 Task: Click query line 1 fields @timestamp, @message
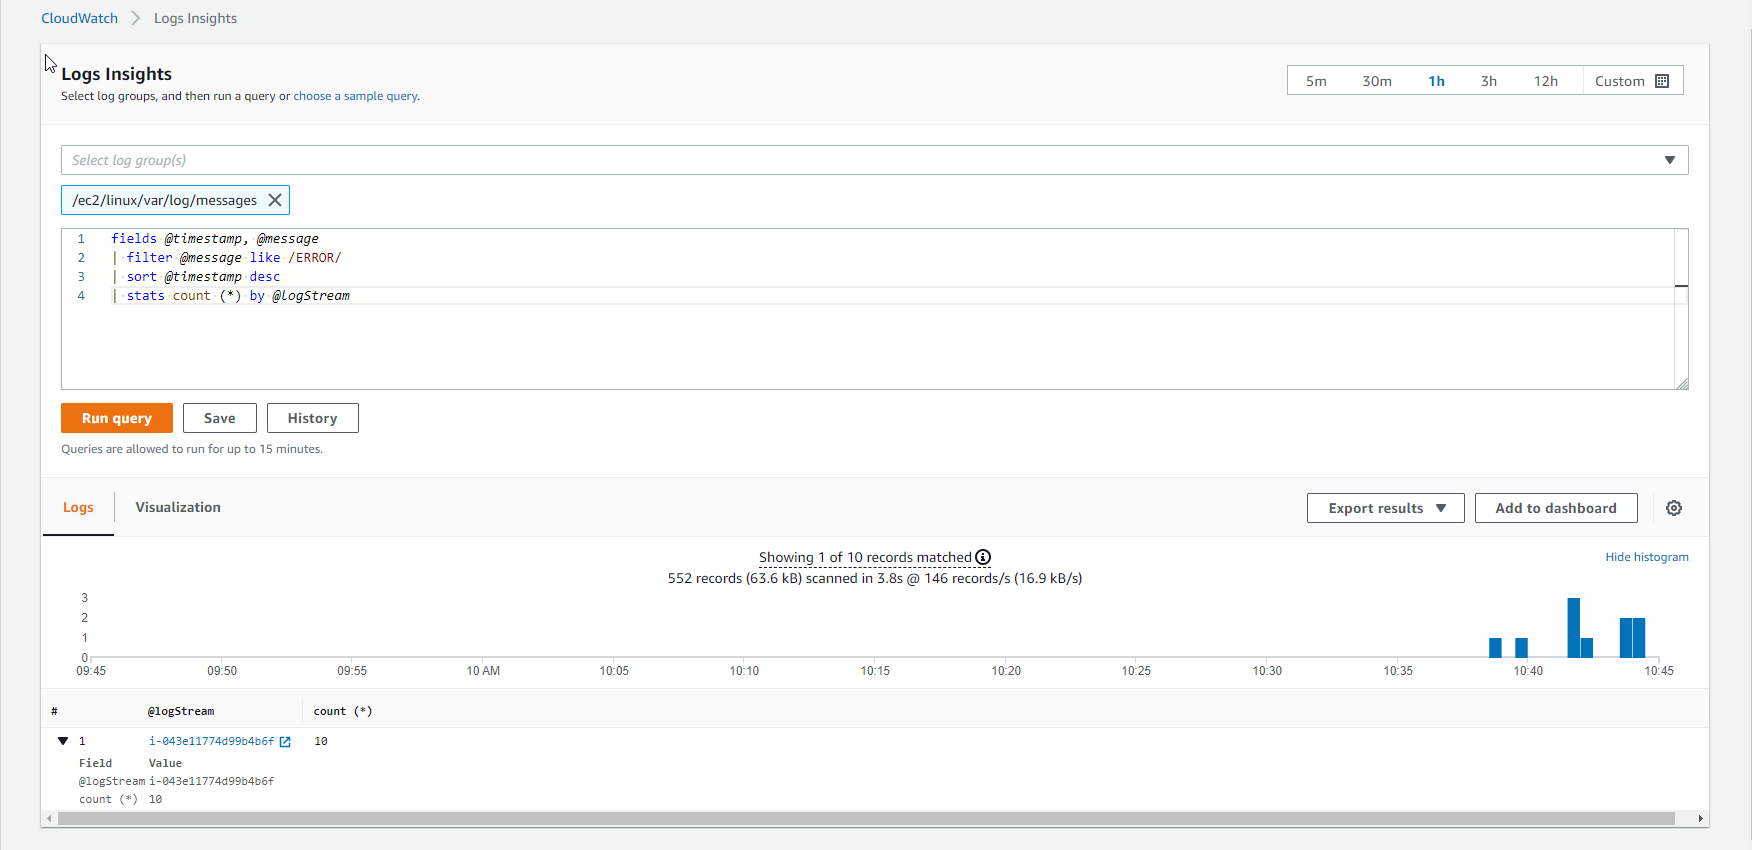(x=215, y=238)
